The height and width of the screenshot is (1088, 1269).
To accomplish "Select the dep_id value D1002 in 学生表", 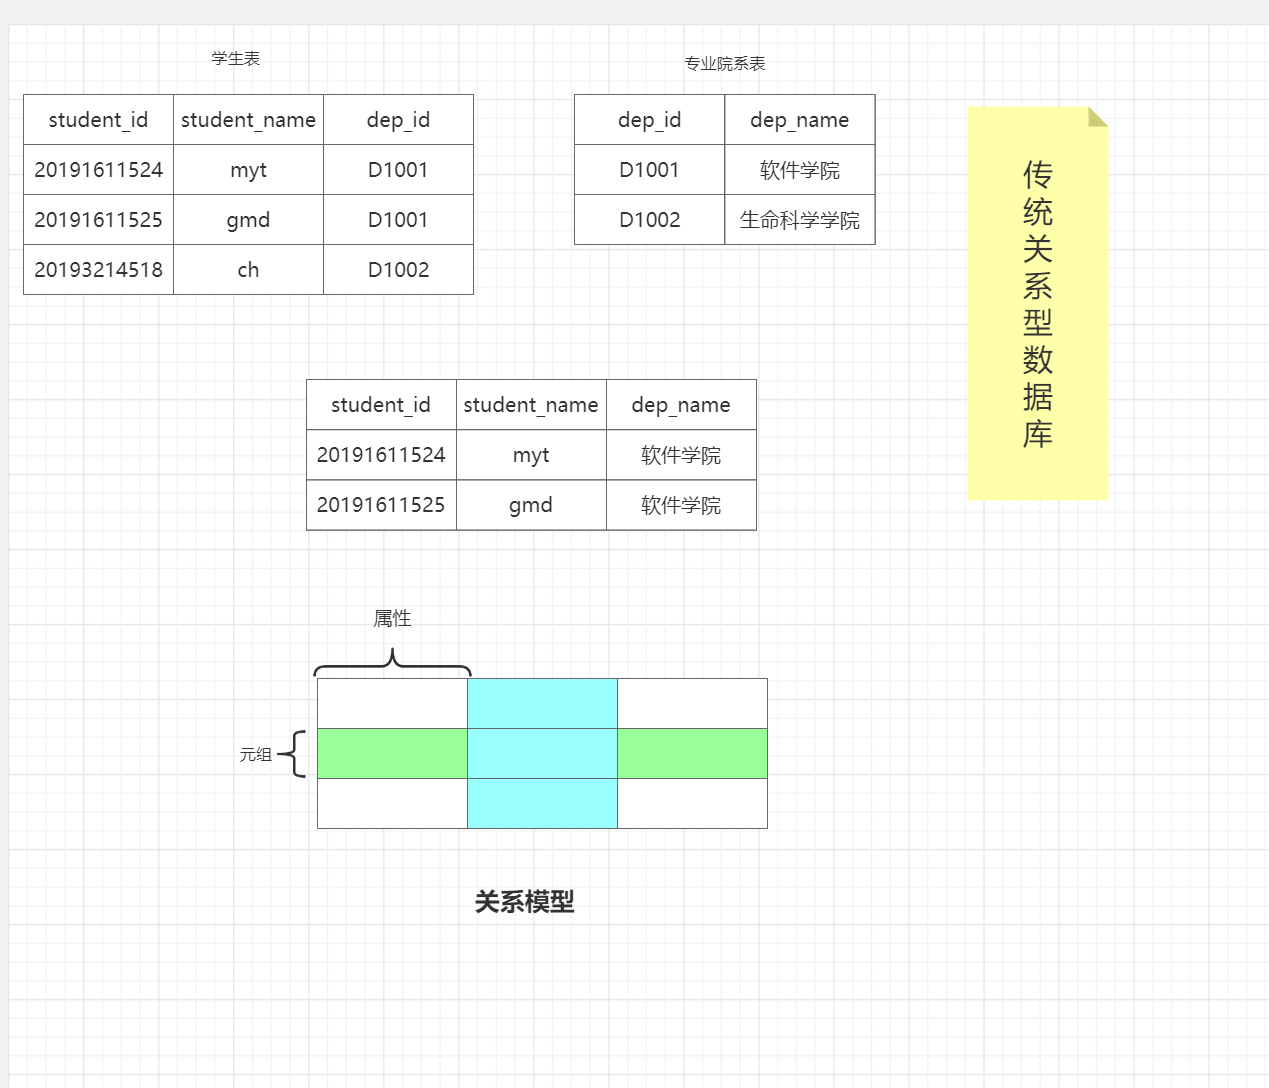I will (398, 269).
